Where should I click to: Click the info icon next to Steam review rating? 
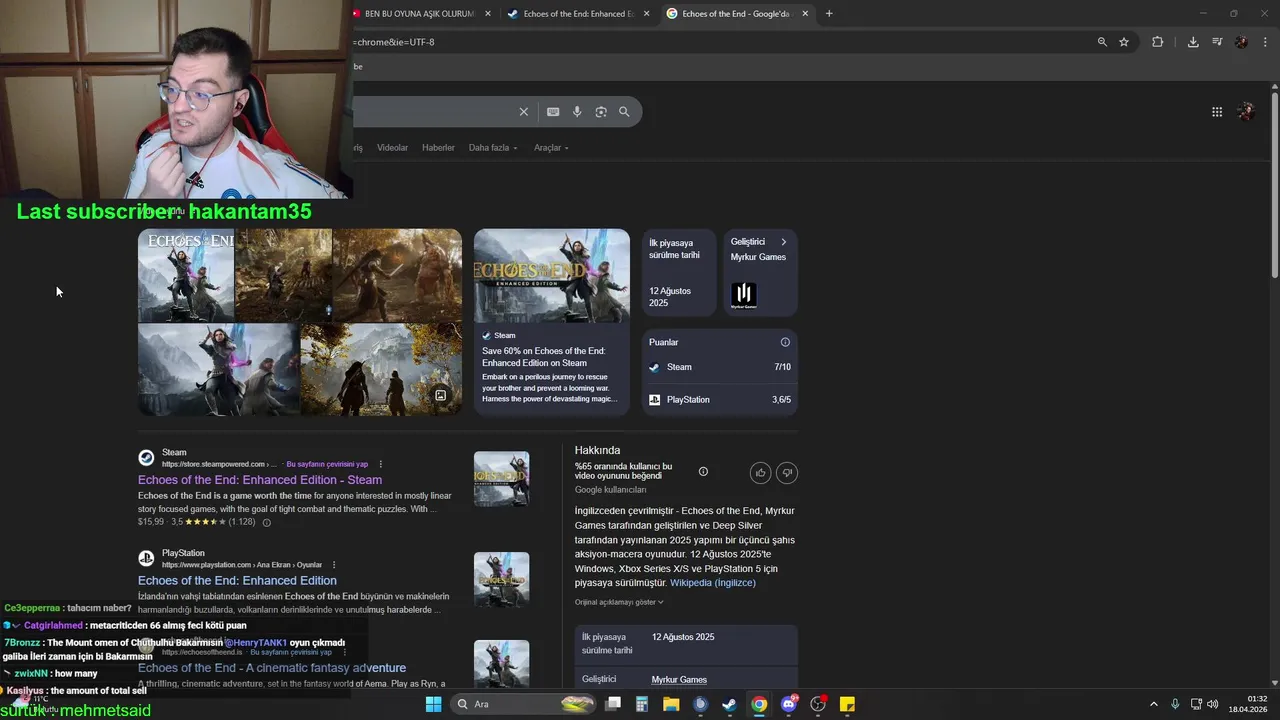click(x=266, y=522)
